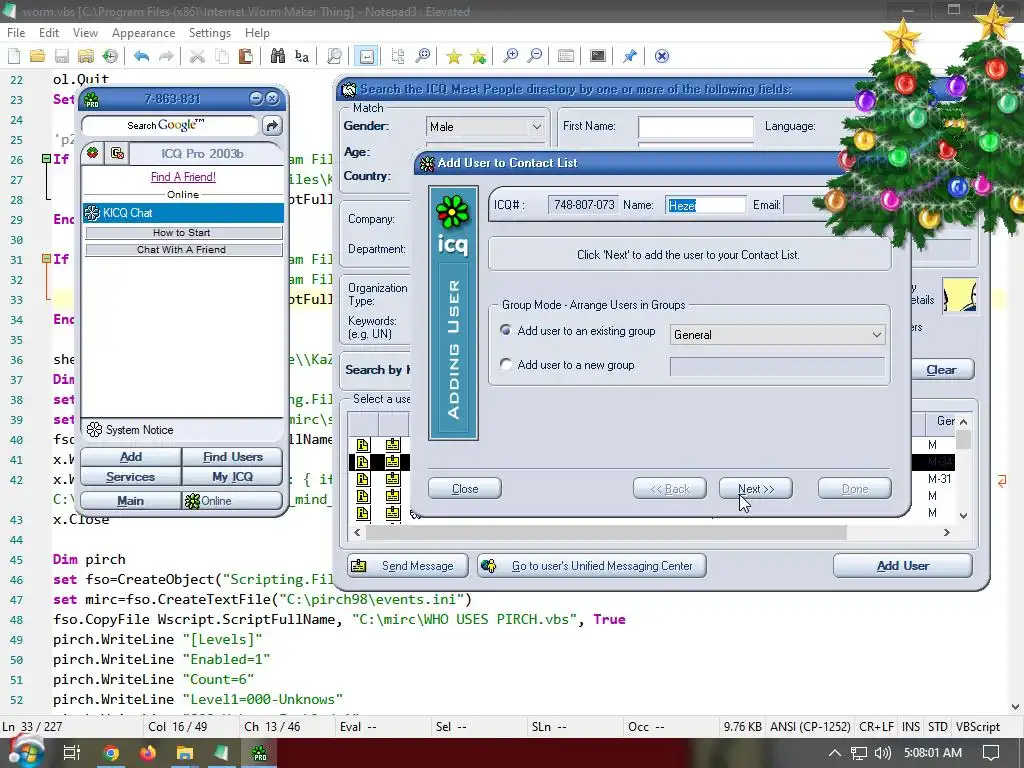
Task: Click the VBScript status bar entry
Action: tap(978, 727)
